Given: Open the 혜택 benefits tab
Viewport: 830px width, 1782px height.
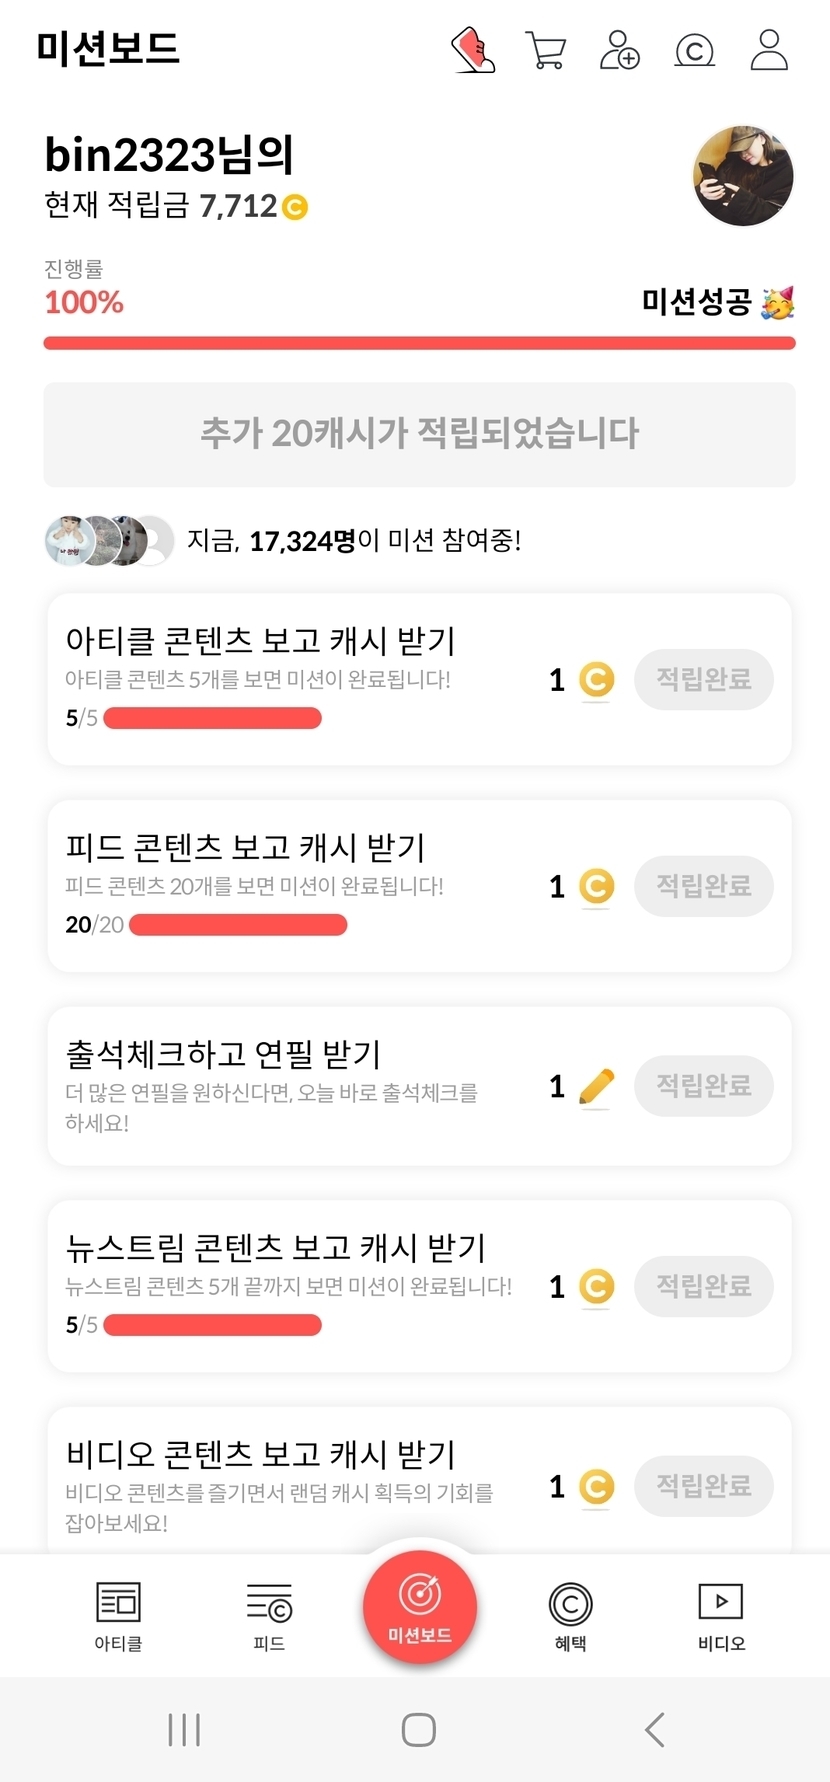Looking at the screenshot, I should point(570,1616).
